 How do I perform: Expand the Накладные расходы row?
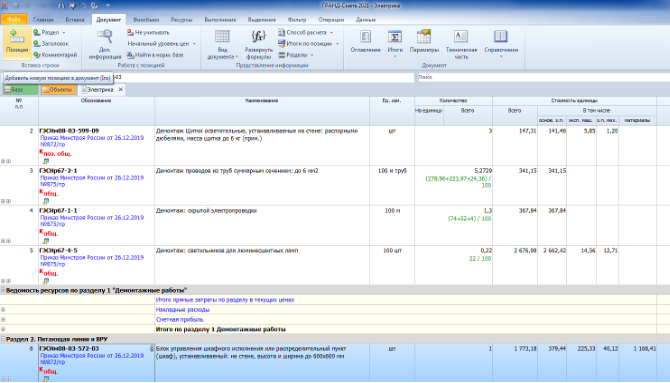coord(3,309)
